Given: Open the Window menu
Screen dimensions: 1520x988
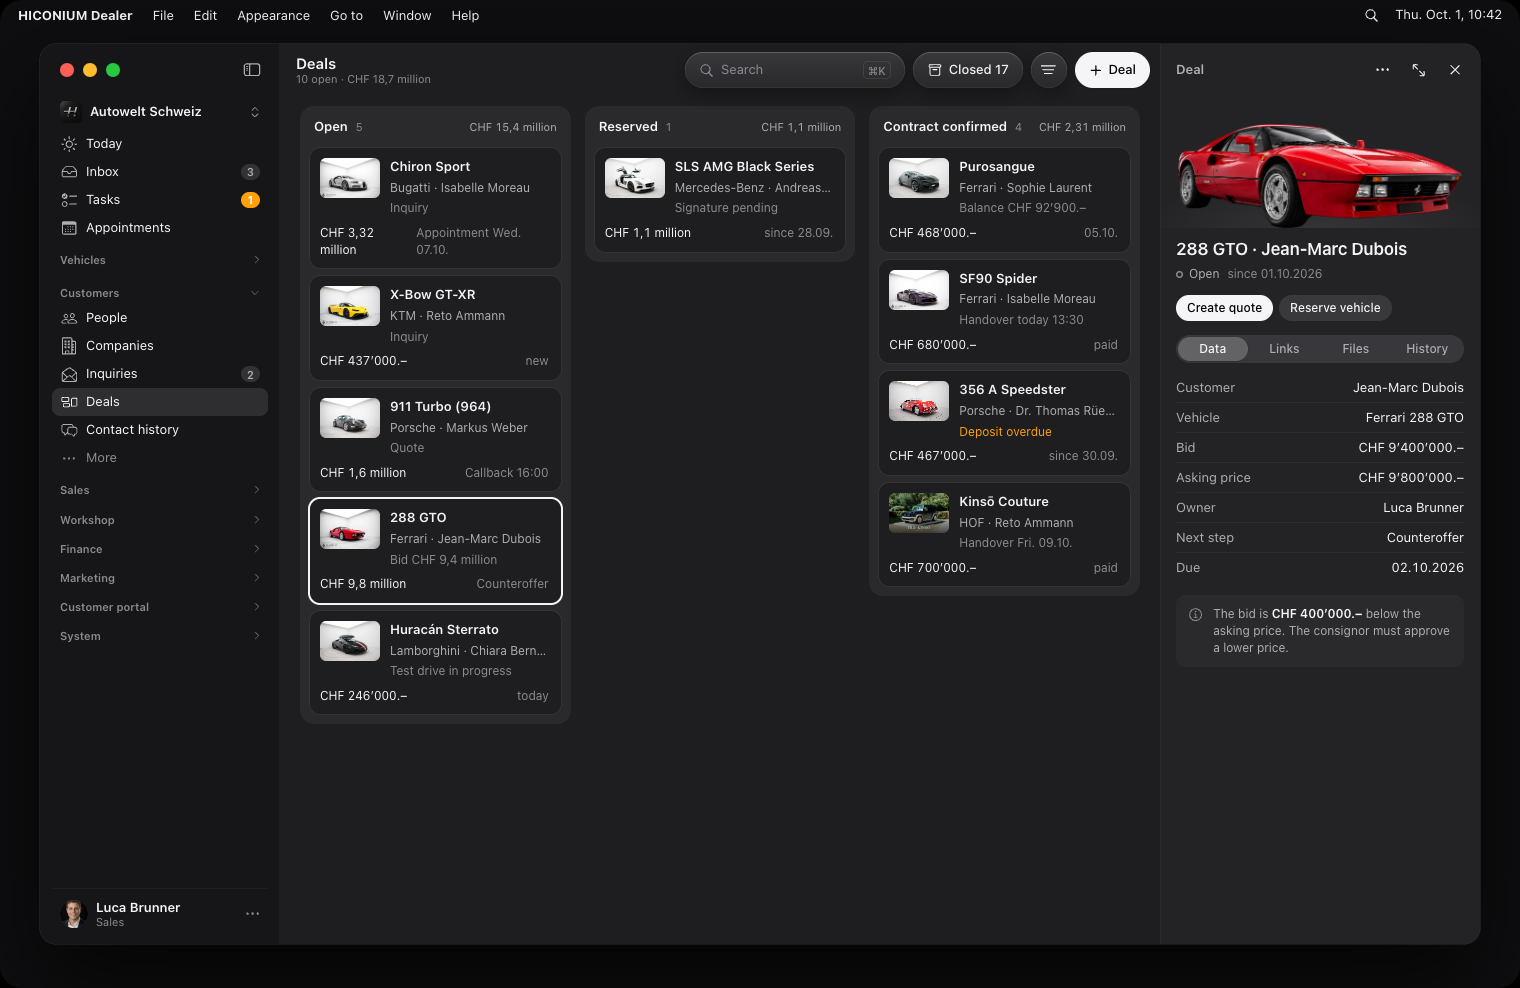Looking at the screenshot, I should (407, 15).
